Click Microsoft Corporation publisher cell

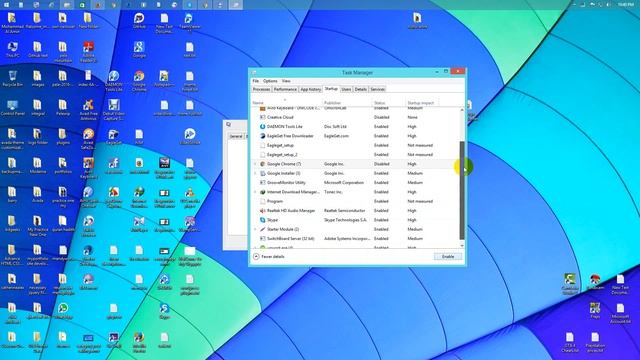tap(344, 182)
